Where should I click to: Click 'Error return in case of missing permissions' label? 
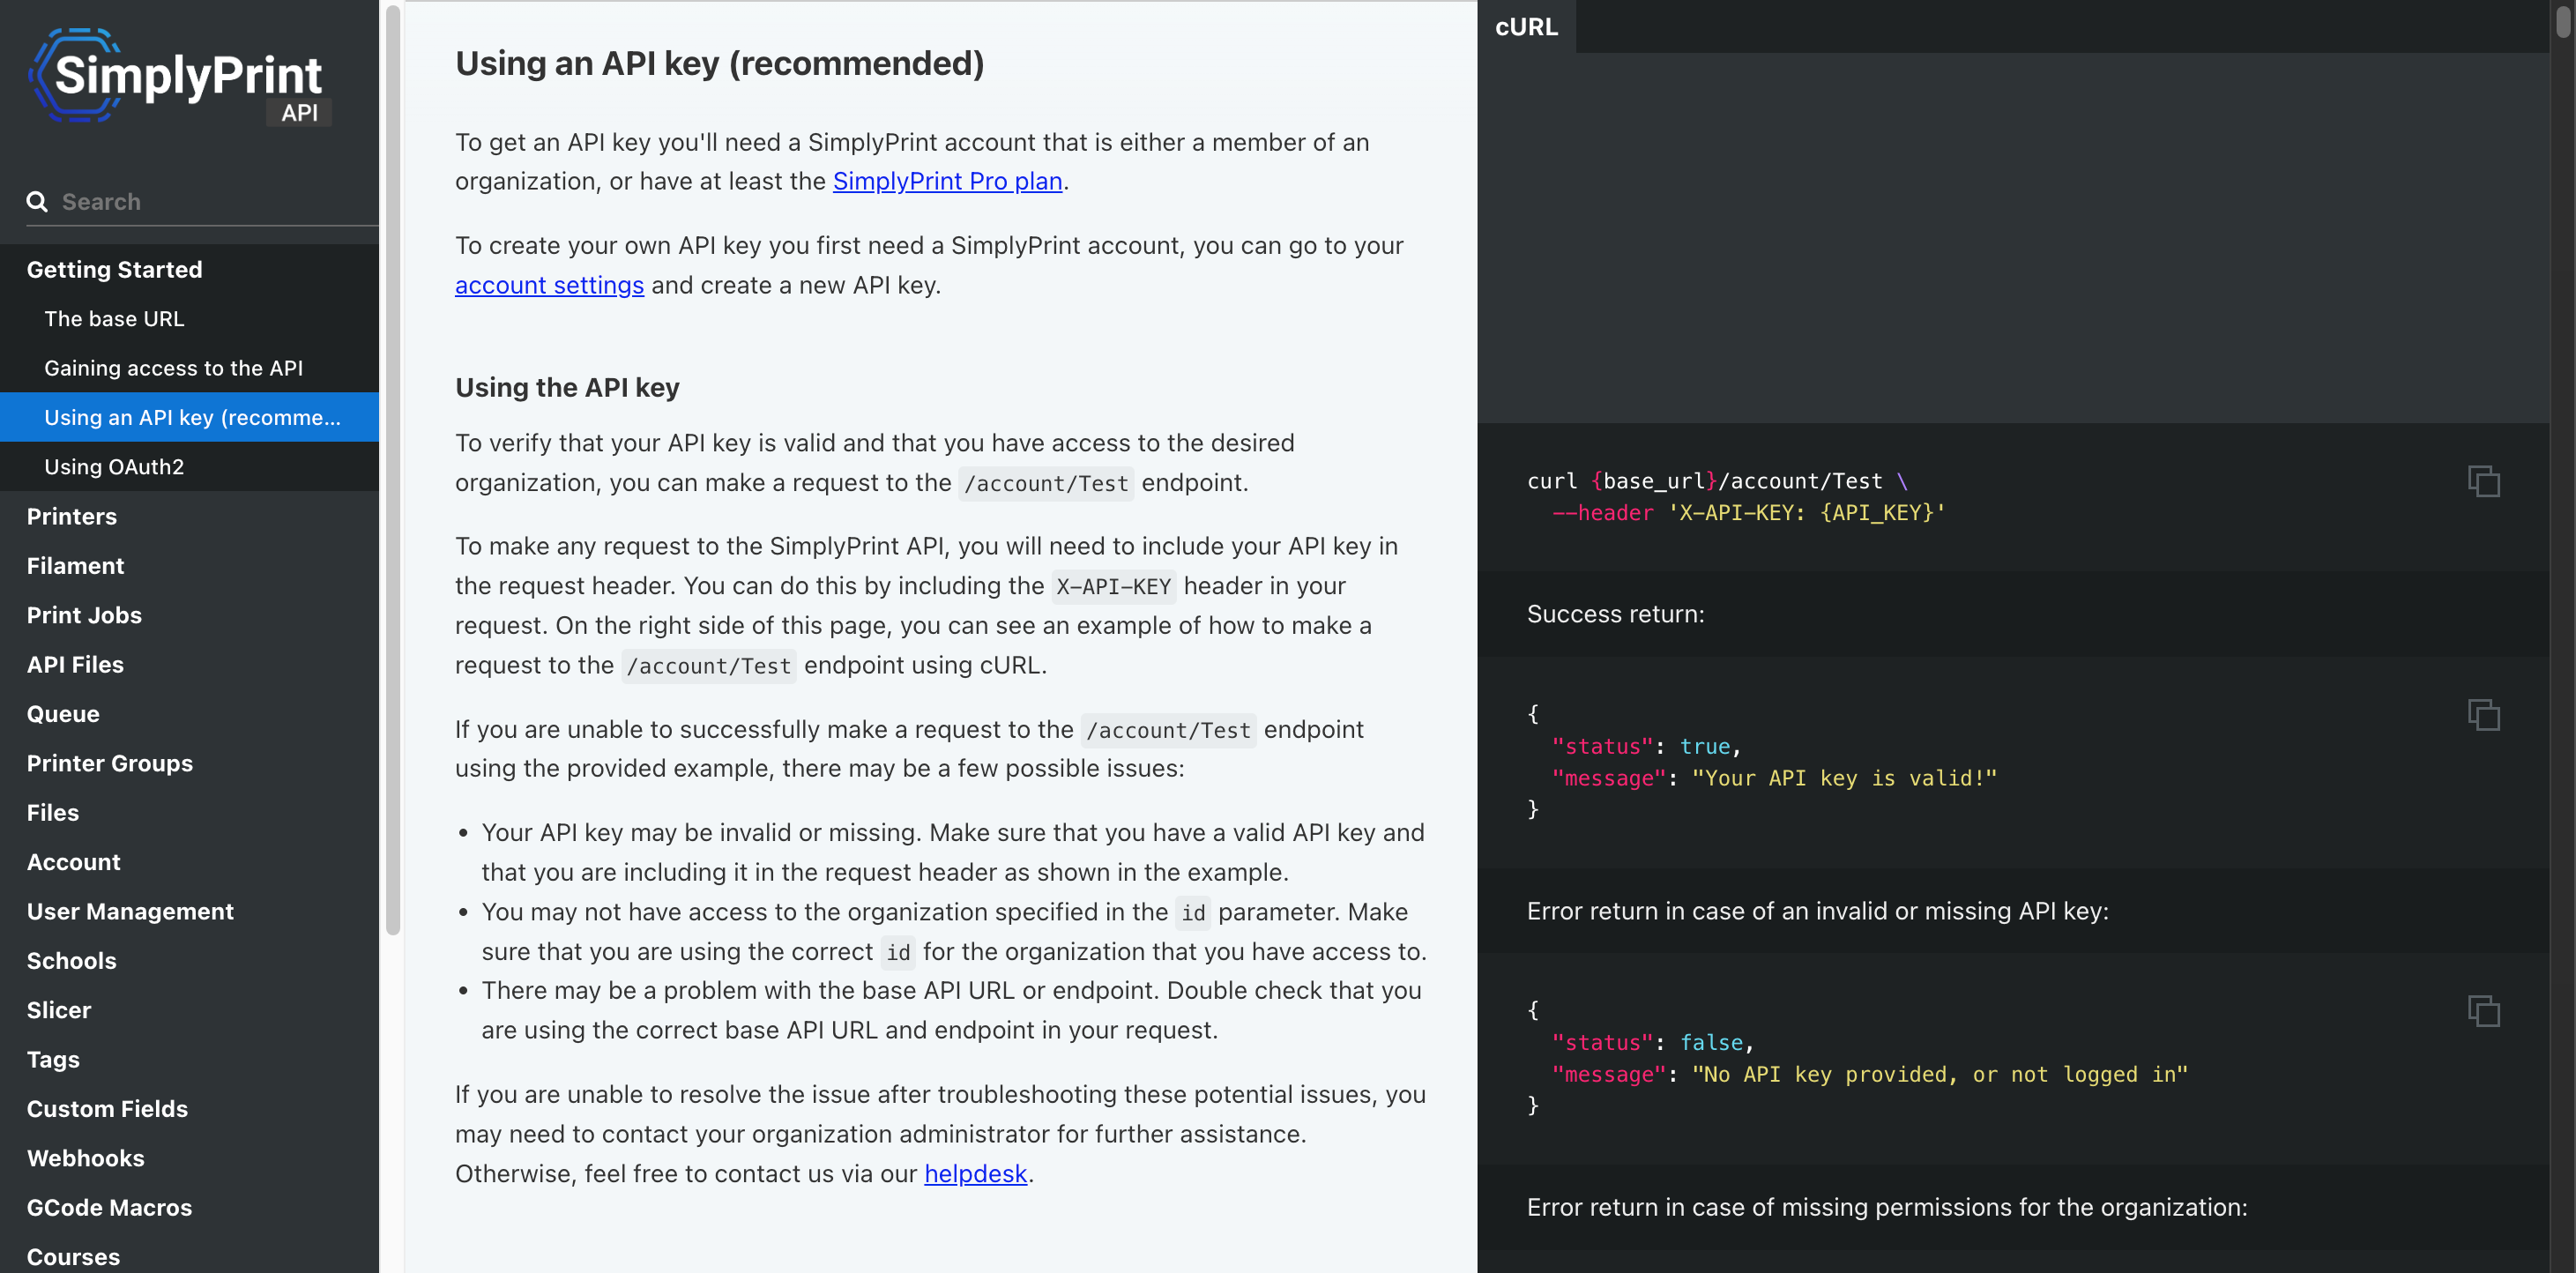point(1886,1207)
